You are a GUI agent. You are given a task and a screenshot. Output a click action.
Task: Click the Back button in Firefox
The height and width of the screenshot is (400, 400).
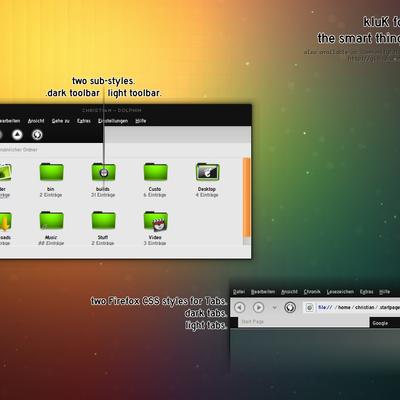click(x=239, y=307)
